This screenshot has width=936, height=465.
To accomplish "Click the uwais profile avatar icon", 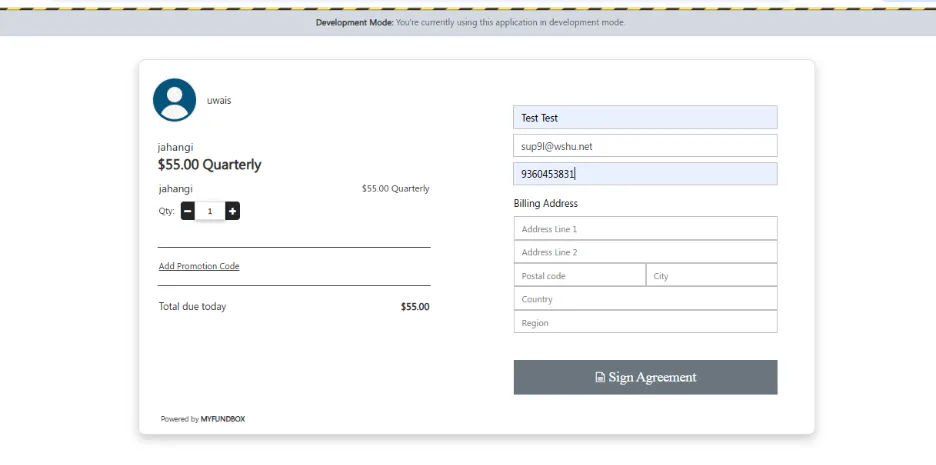I will [174, 100].
